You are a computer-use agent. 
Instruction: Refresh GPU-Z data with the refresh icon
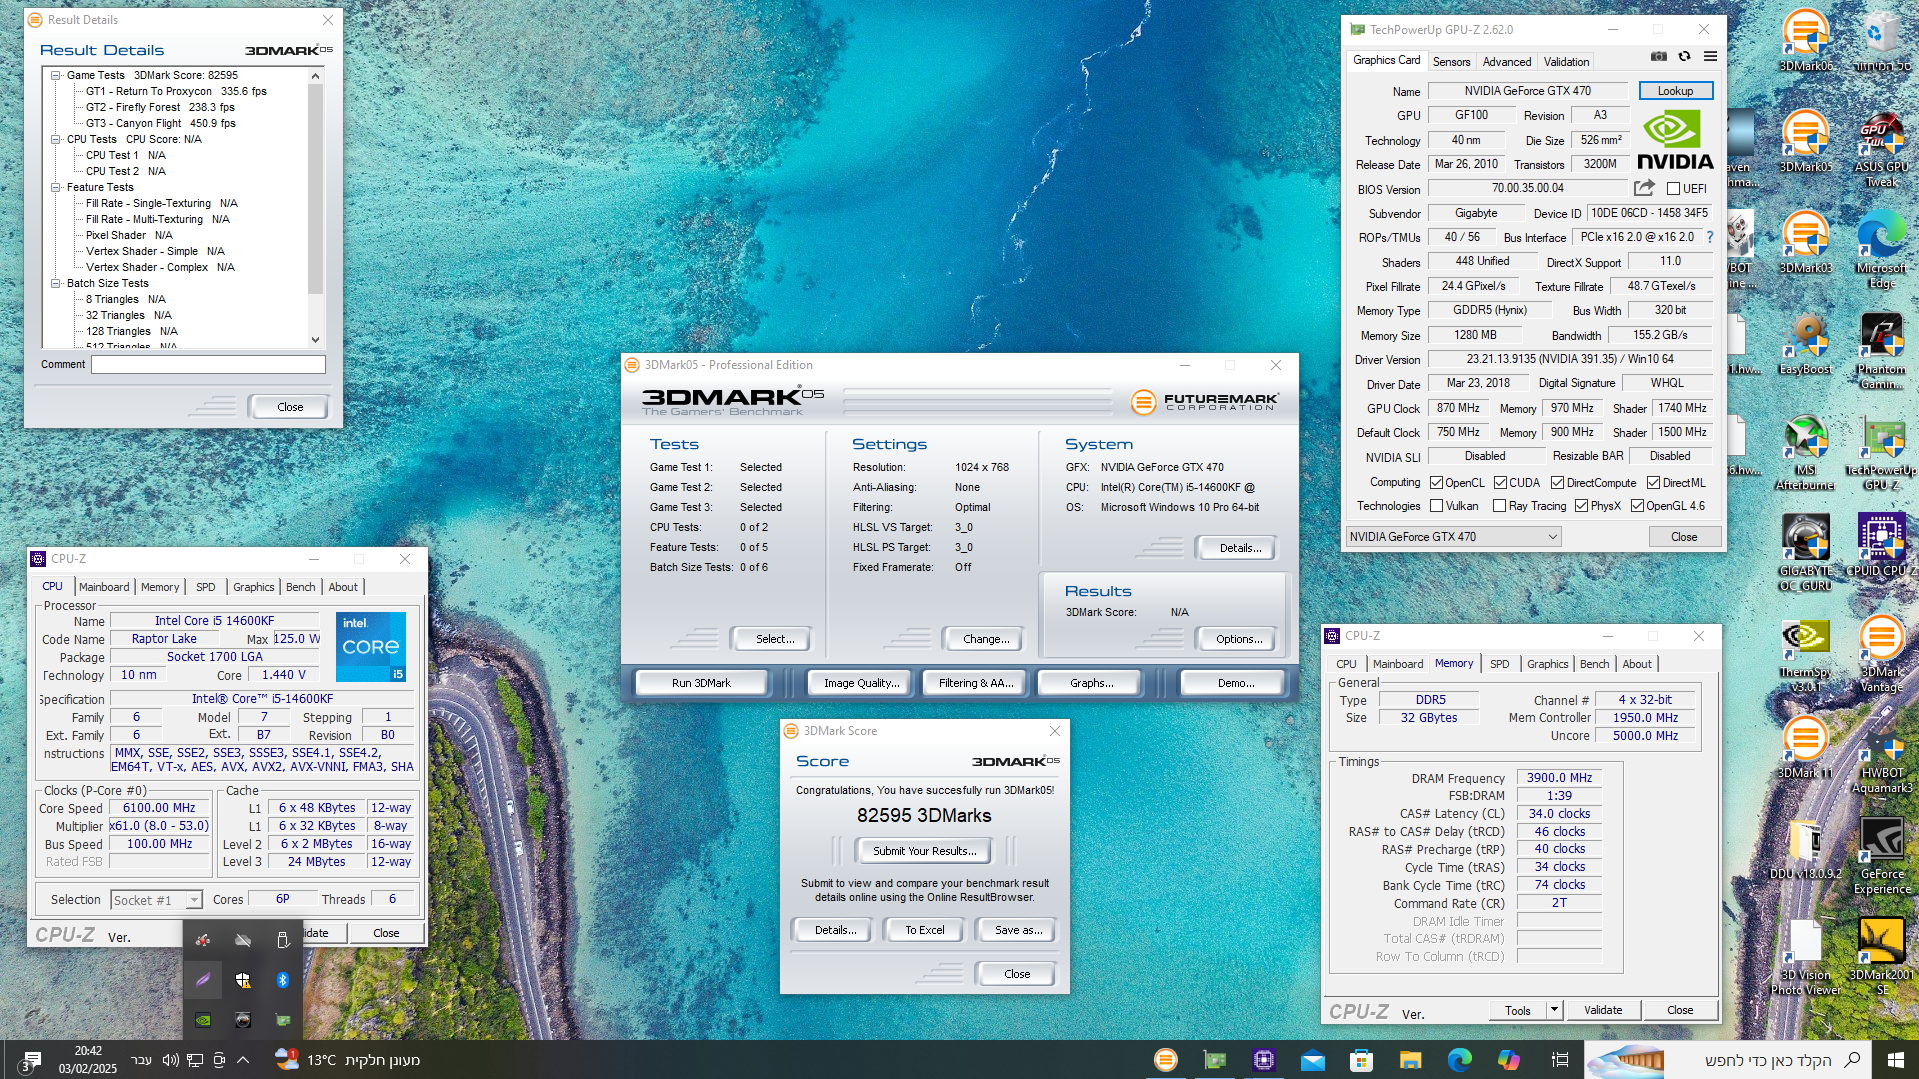click(1685, 57)
